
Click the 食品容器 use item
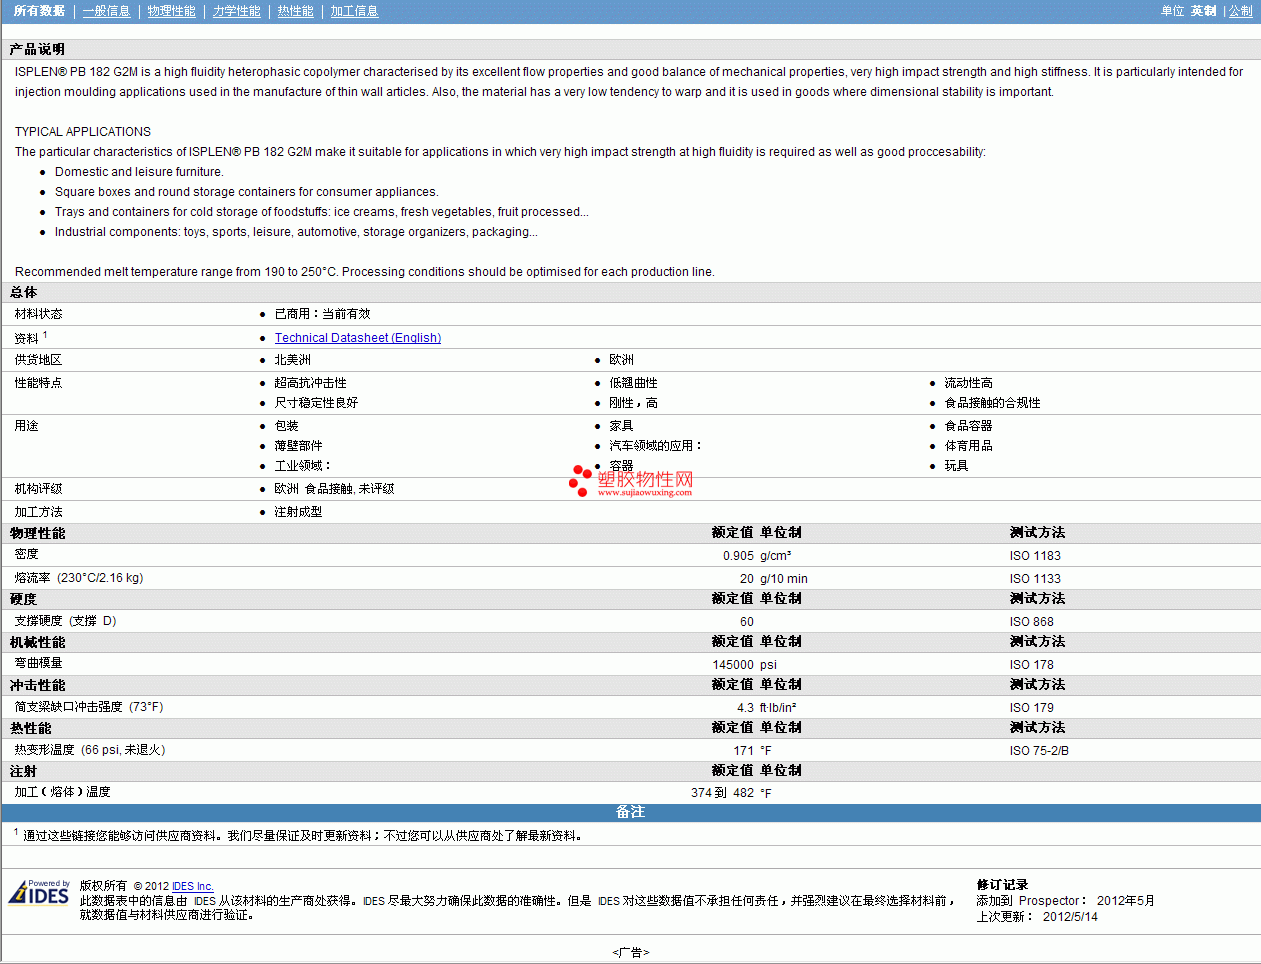click(968, 426)
